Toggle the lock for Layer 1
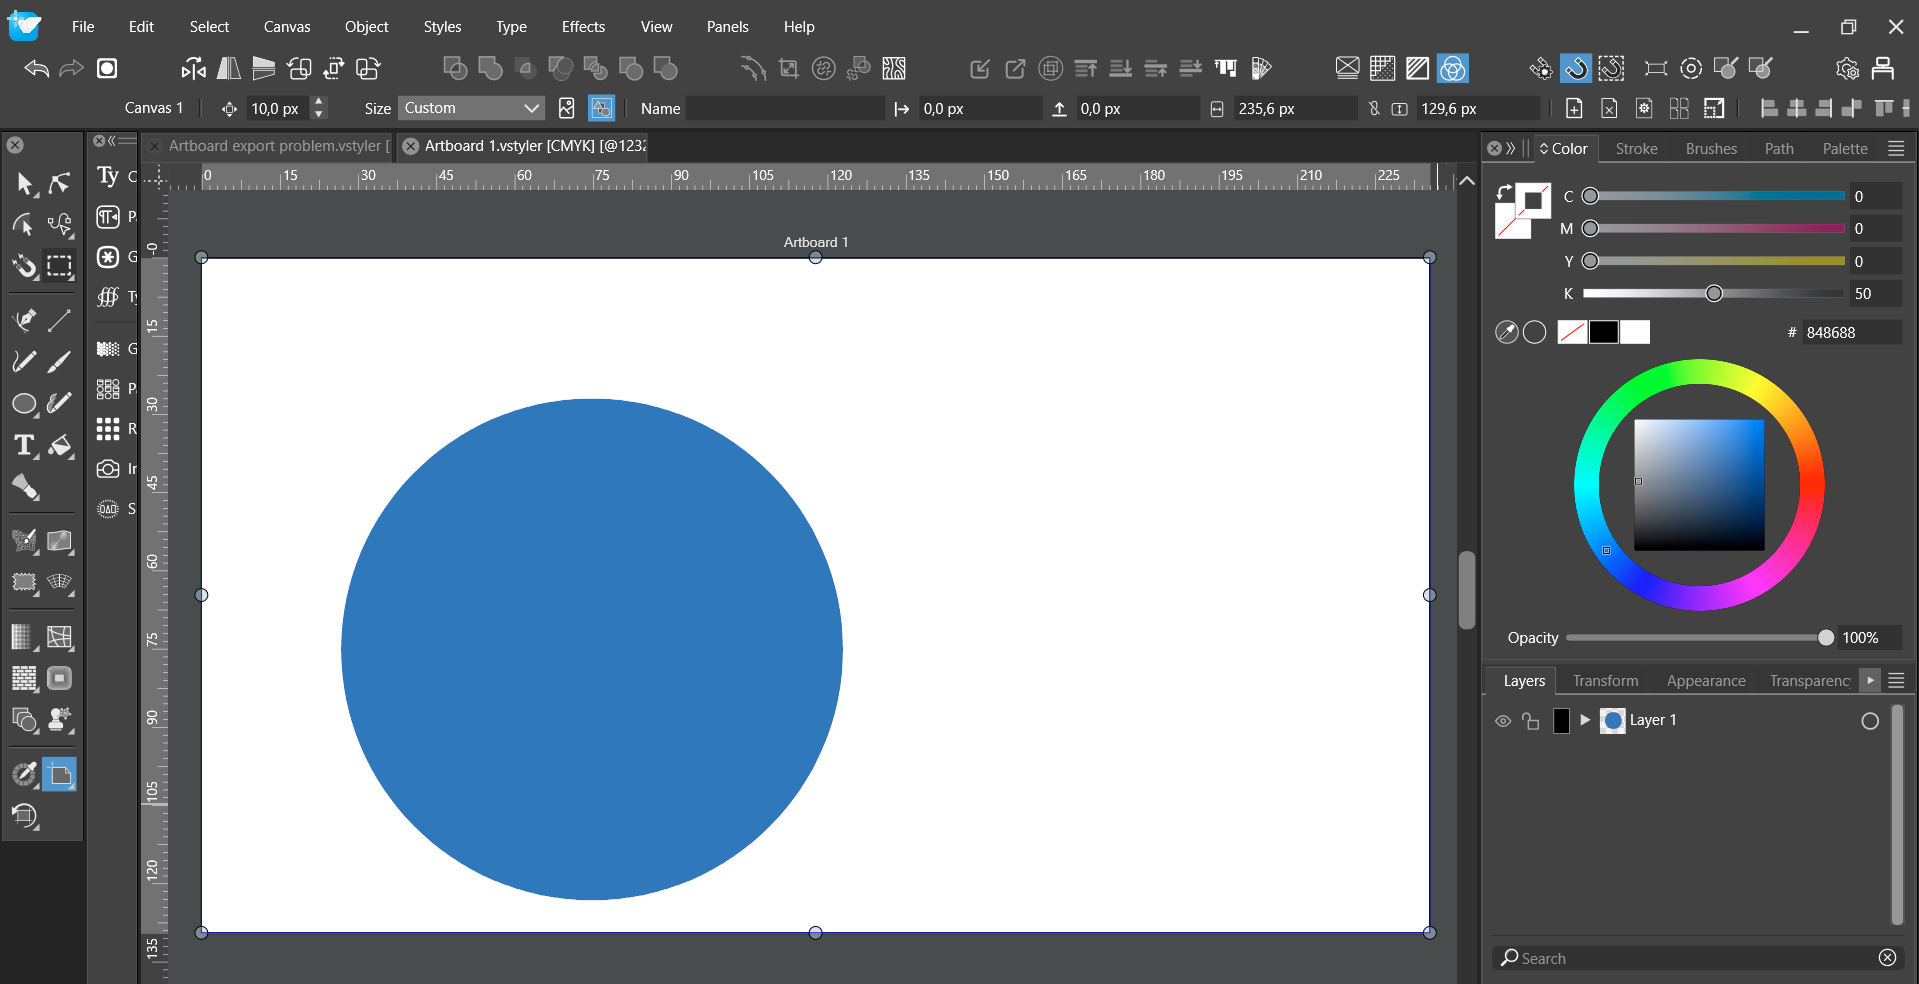This screenshot has height=984, width=1919. point(1530,721)
